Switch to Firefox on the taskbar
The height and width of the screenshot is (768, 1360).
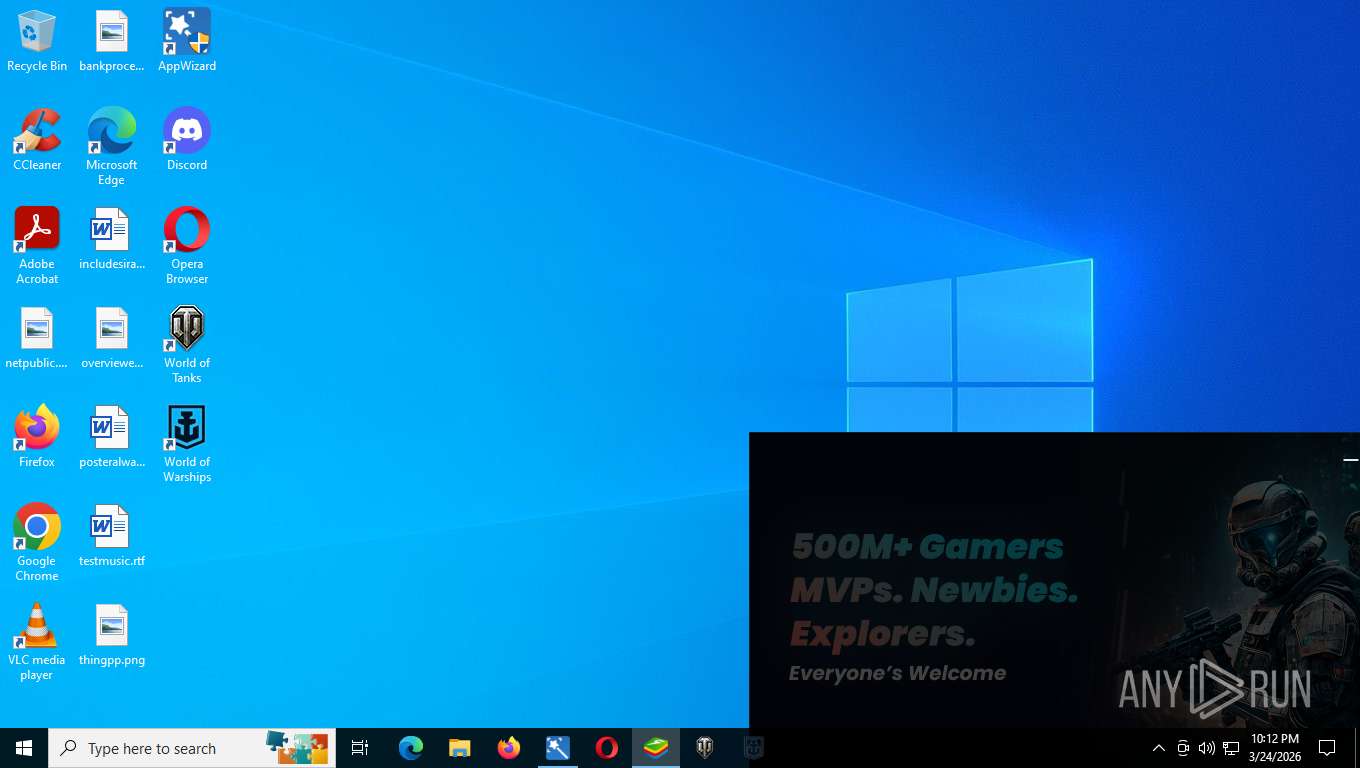point(509,748)
